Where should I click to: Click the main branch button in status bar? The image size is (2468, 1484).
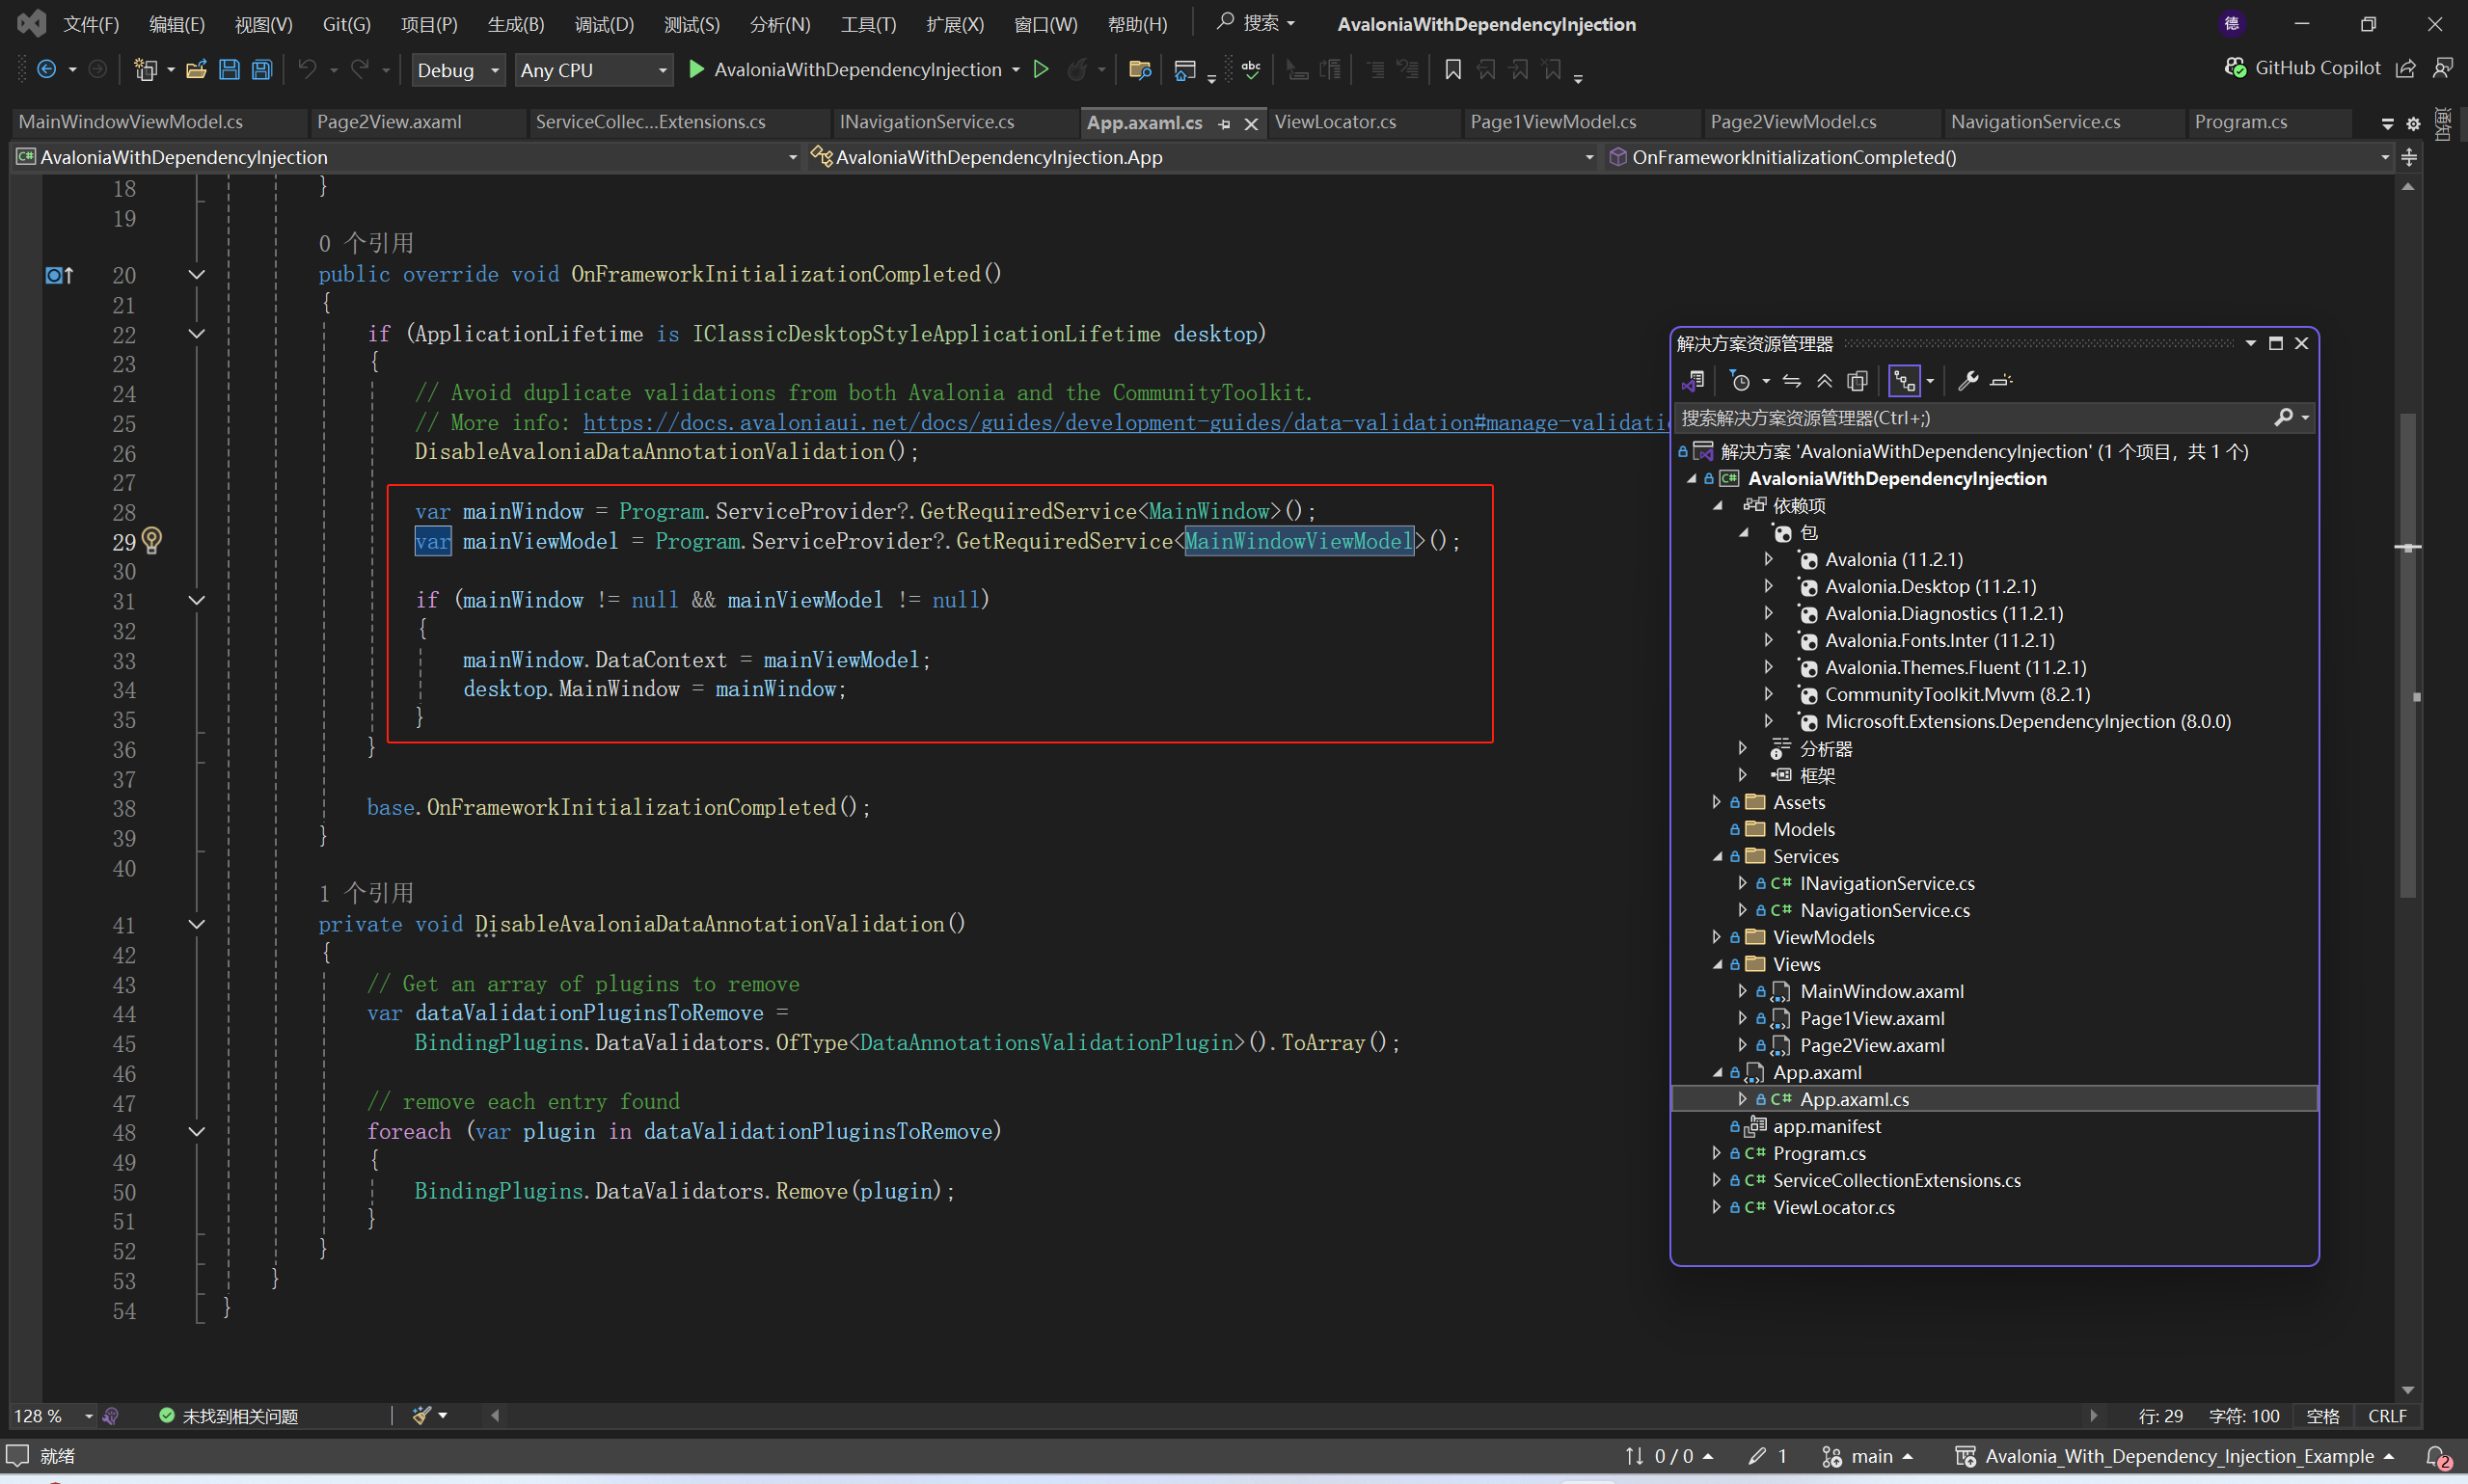[x=1867, y=1457]
